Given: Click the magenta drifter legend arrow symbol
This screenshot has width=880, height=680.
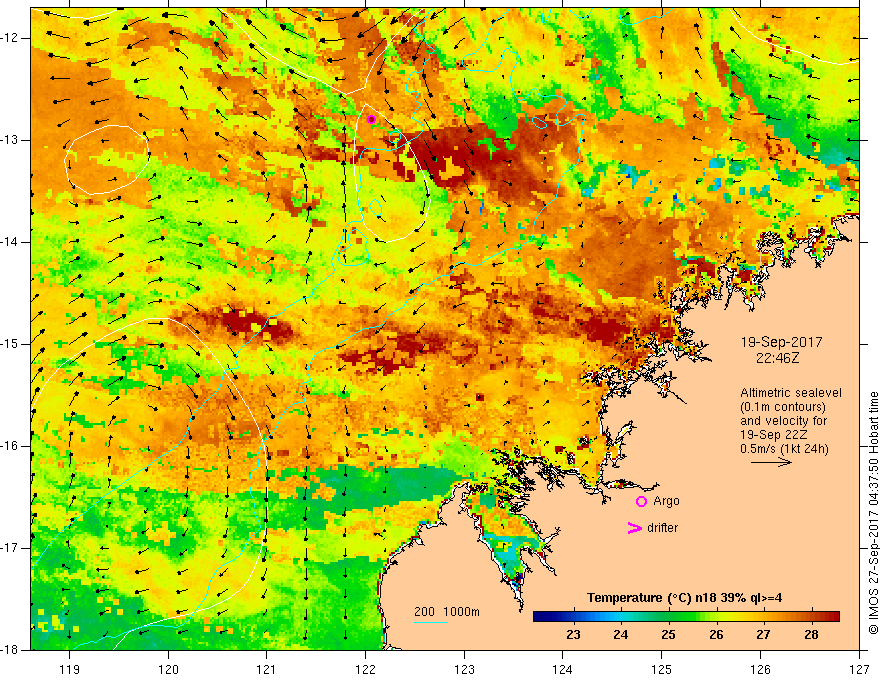Looking at the screenshot, I should [x=634, y=528].
